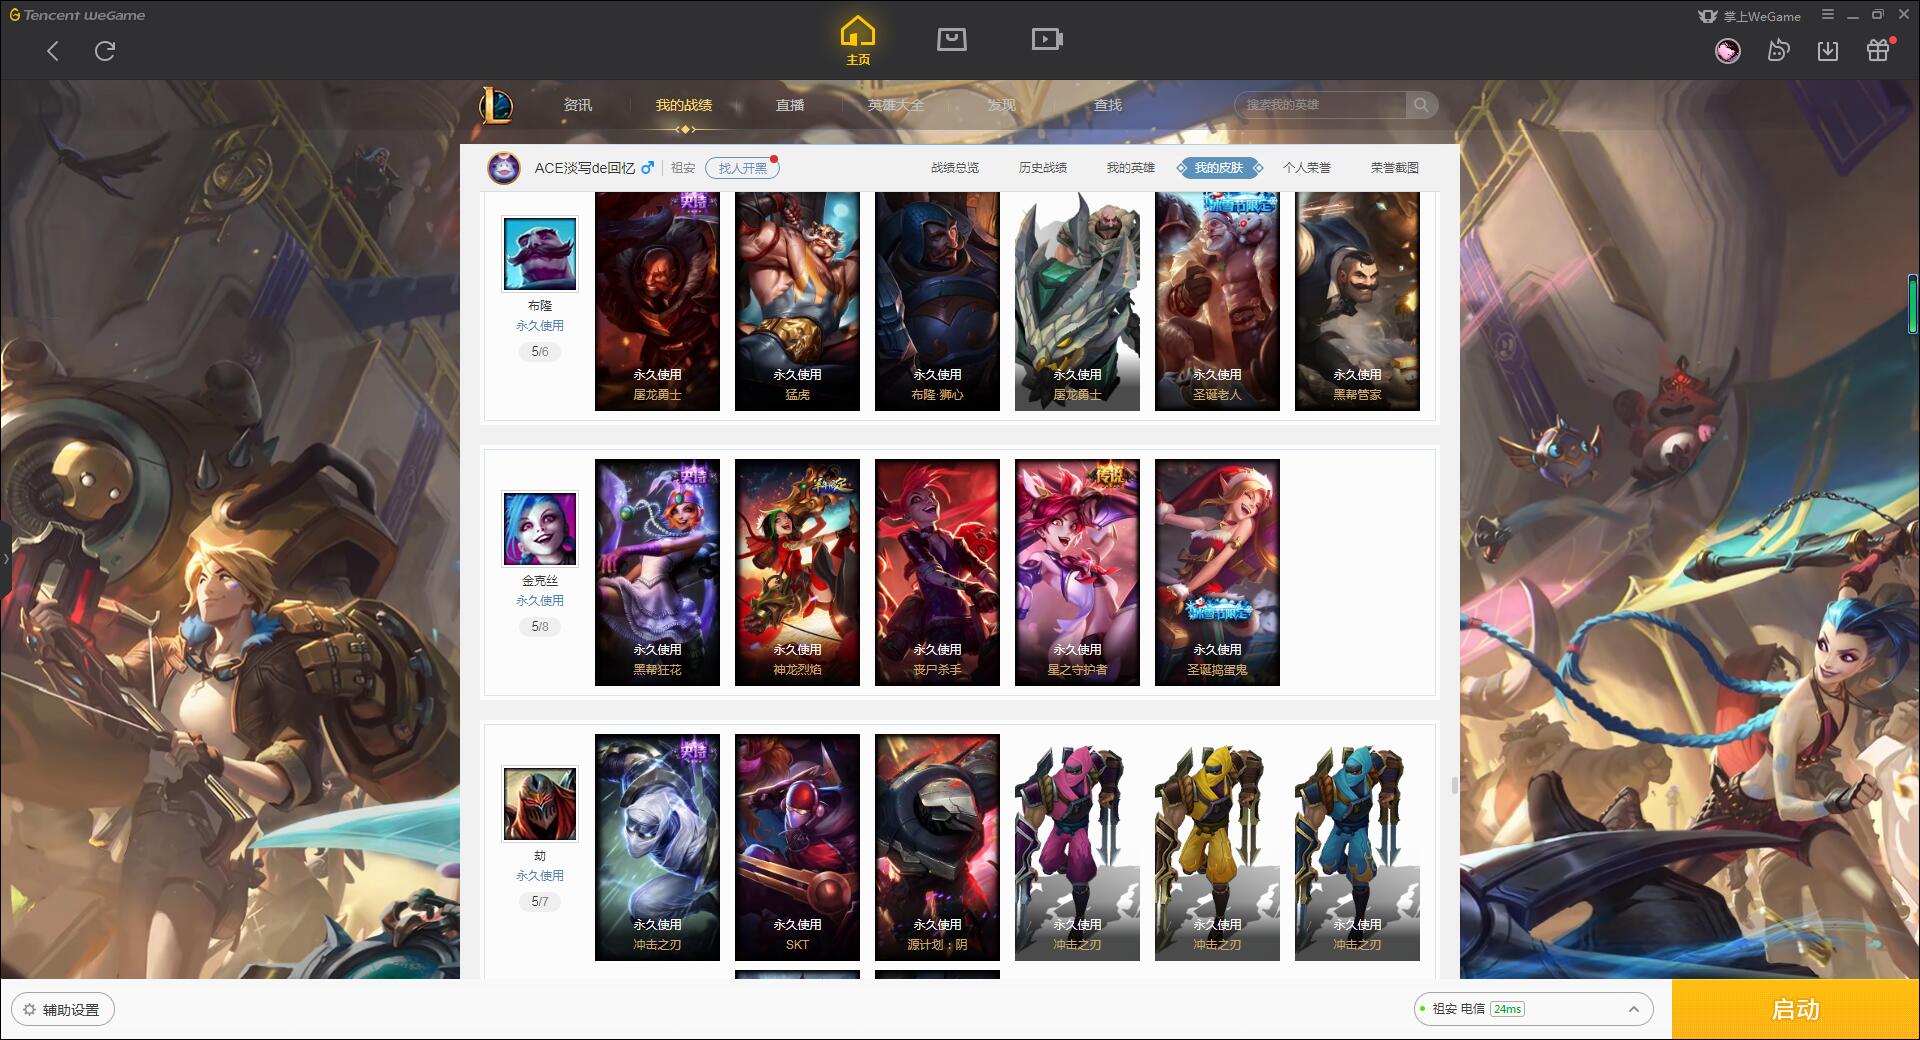The height and width of the screenshot is (1040, 1920).
Task: Switch to 我的皮肤 sub-tab
Action: (1219, 168)
